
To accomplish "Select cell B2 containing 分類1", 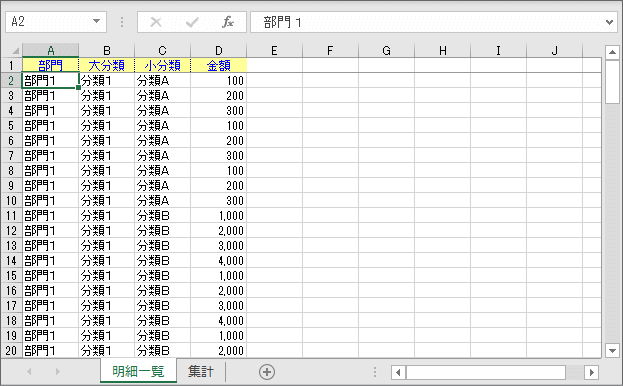I will coord(106,81).
